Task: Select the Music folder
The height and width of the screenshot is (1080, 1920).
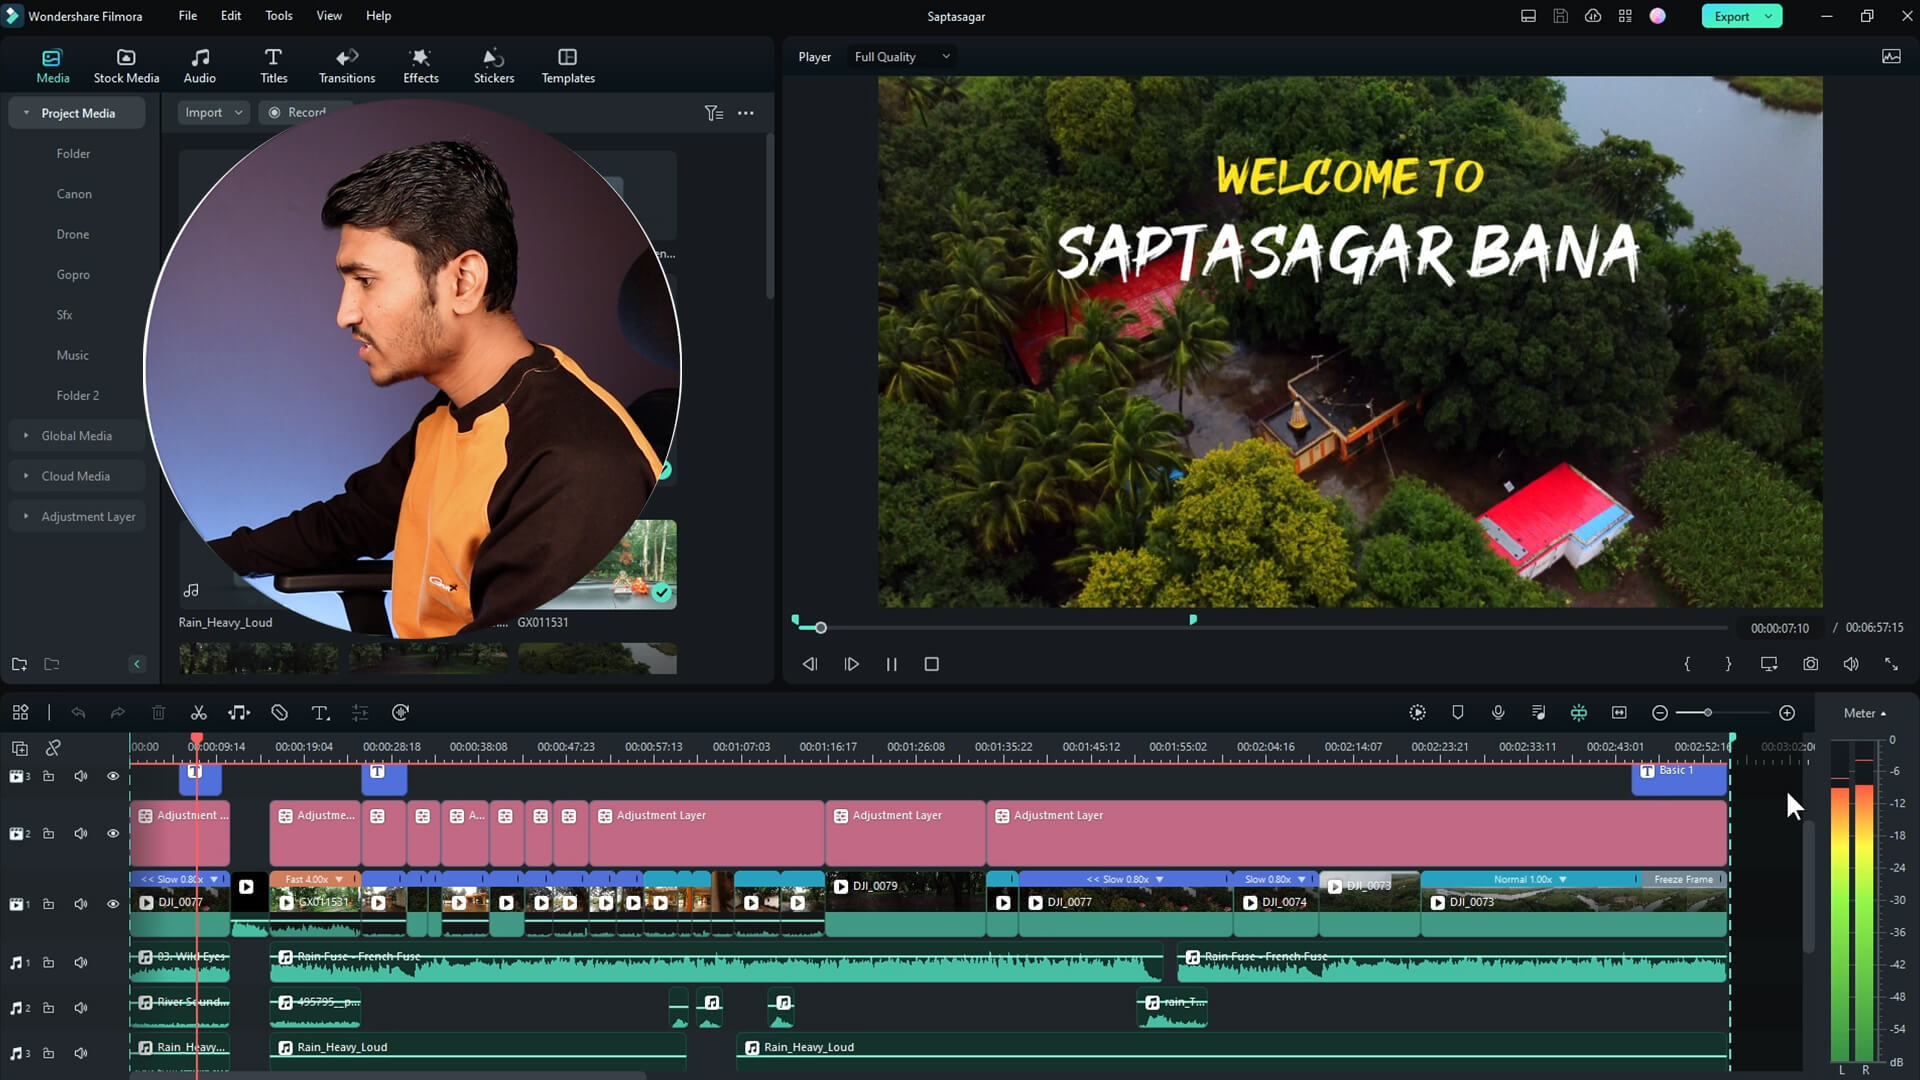Action: pos(73,355)
